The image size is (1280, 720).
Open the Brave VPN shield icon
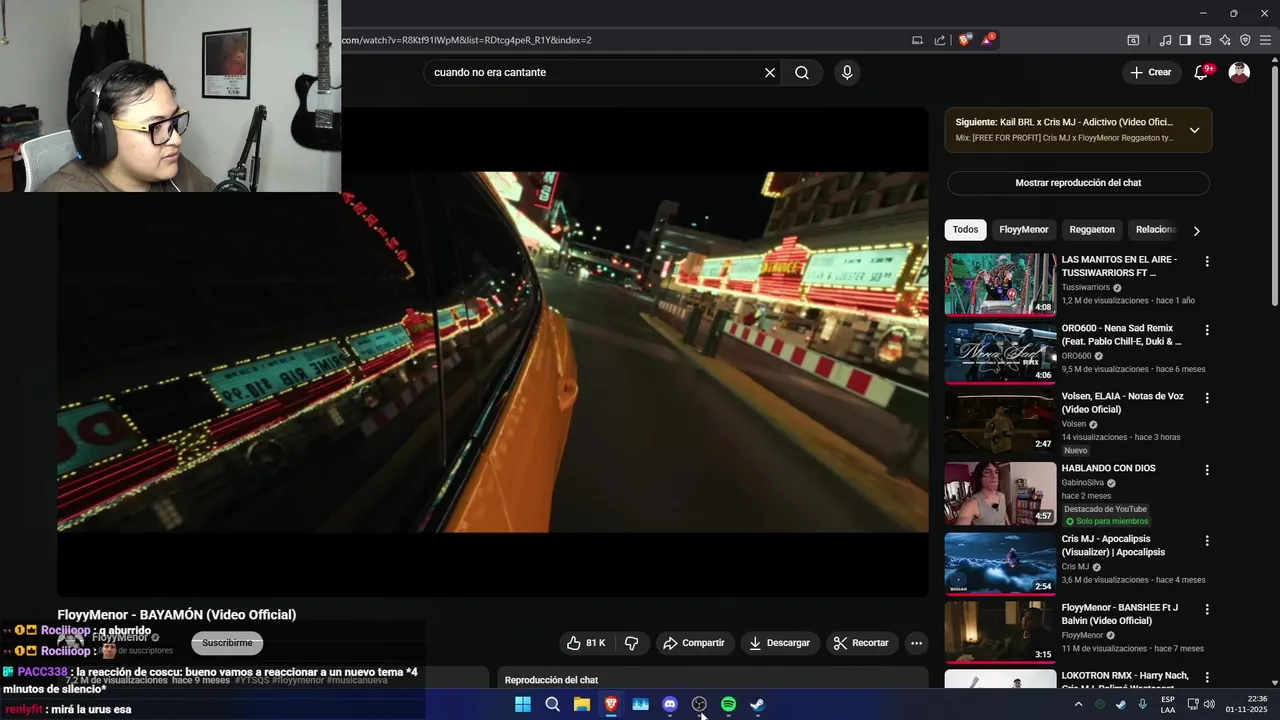(1245, 40)
